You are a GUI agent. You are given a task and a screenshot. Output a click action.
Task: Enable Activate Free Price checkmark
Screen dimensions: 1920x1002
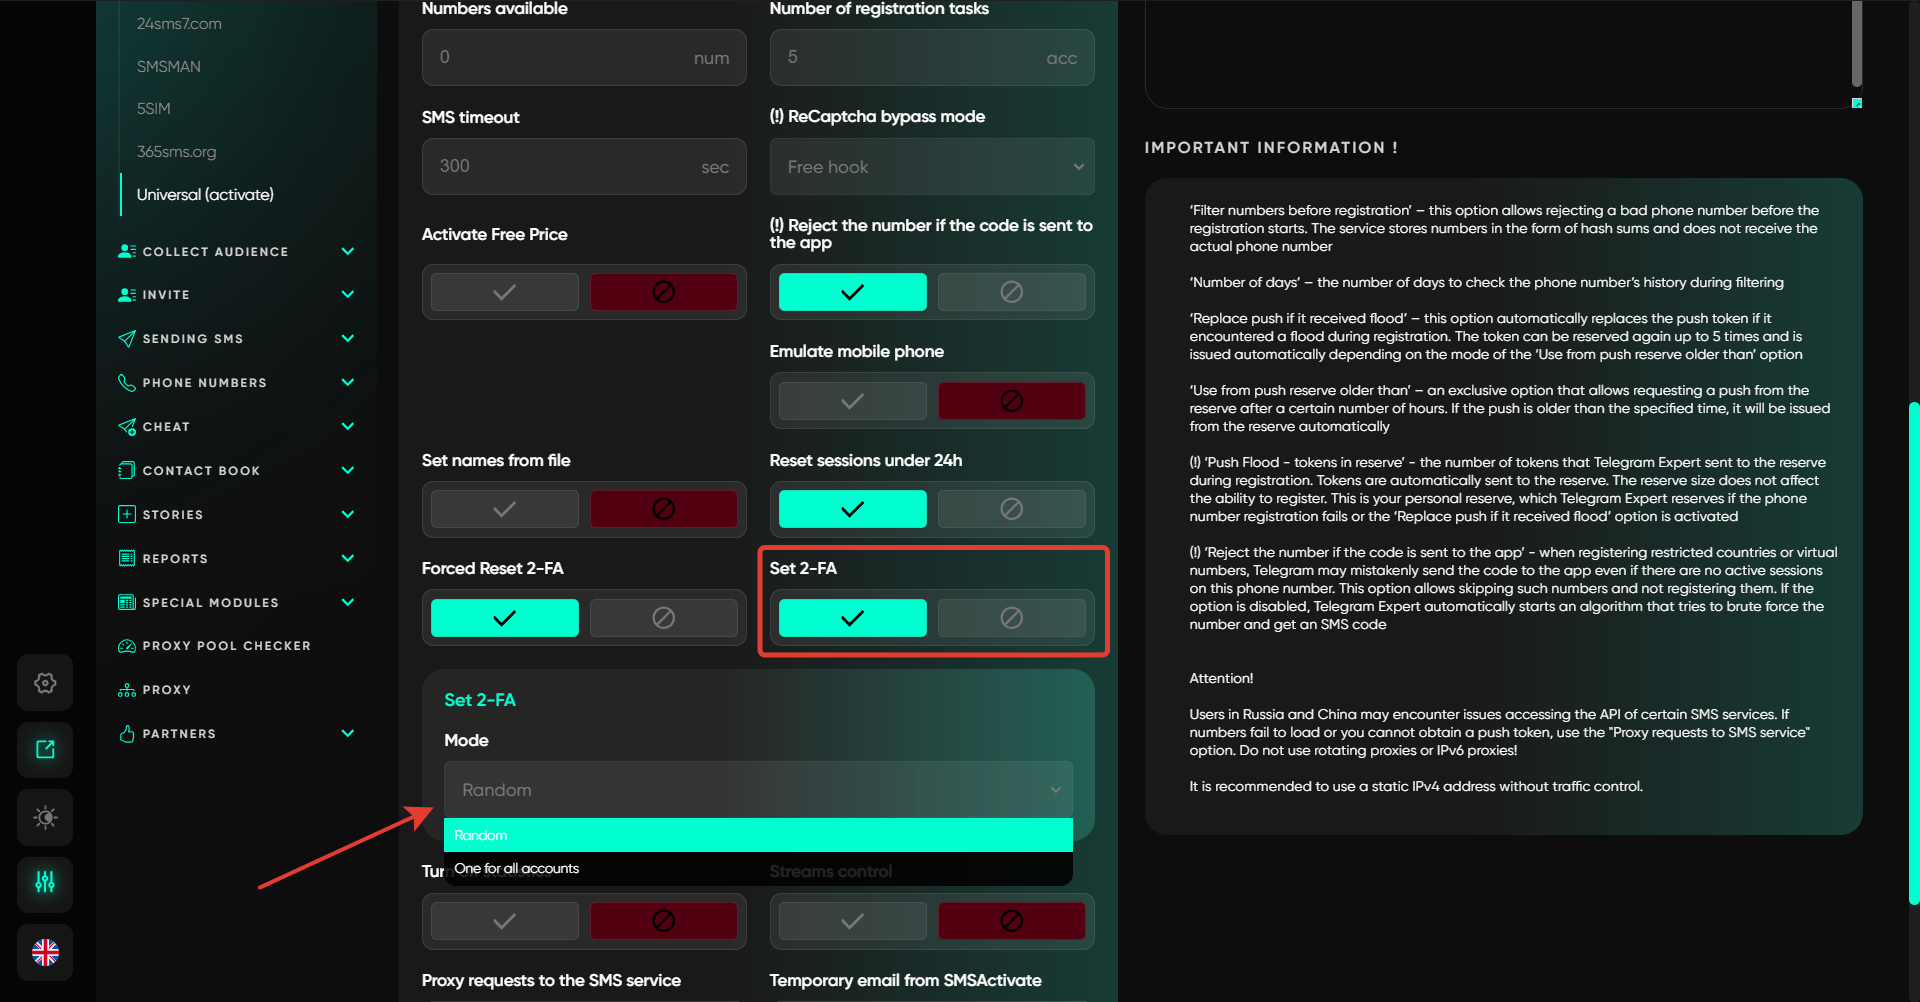click(x=505, y=292)
